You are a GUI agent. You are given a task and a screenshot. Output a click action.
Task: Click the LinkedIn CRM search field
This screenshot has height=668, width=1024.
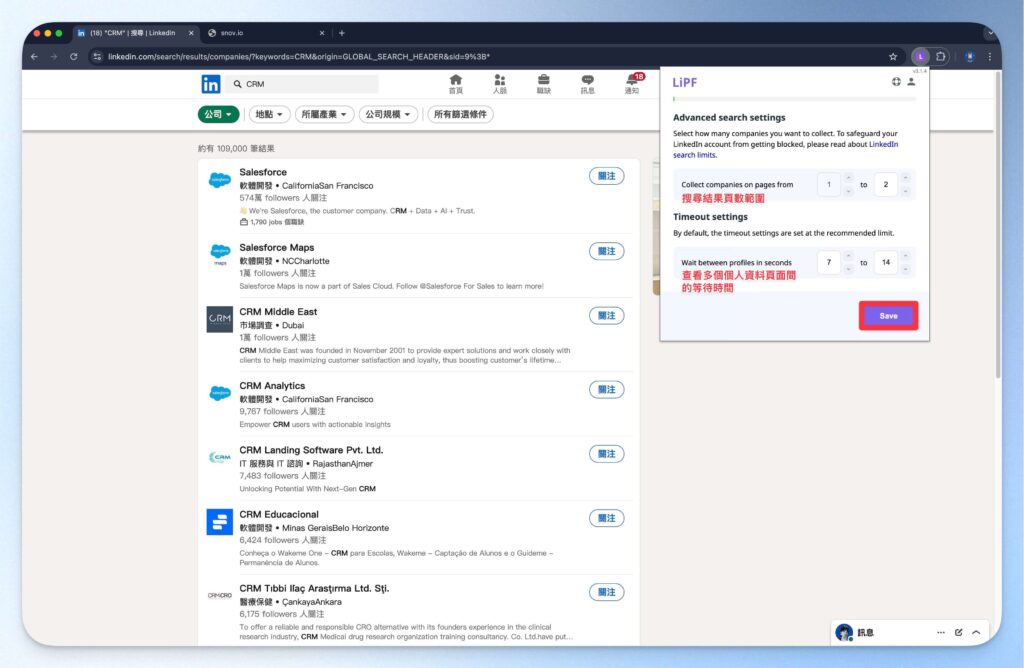(304, 84)
